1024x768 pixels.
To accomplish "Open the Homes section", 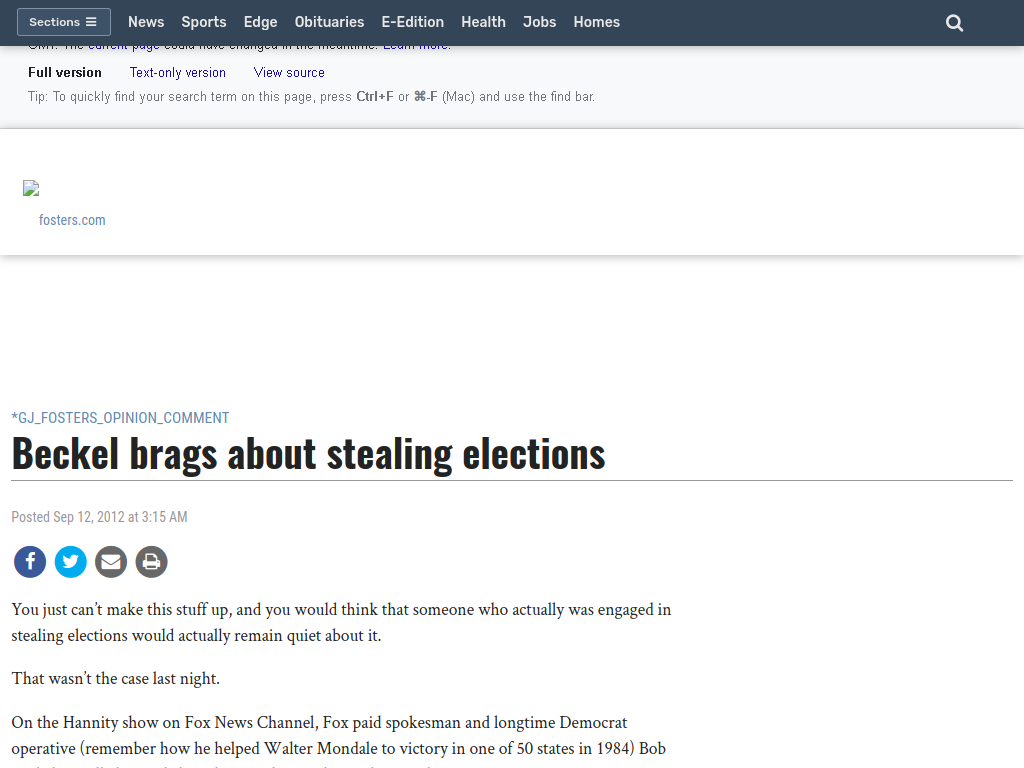I will tap(596, 22).
